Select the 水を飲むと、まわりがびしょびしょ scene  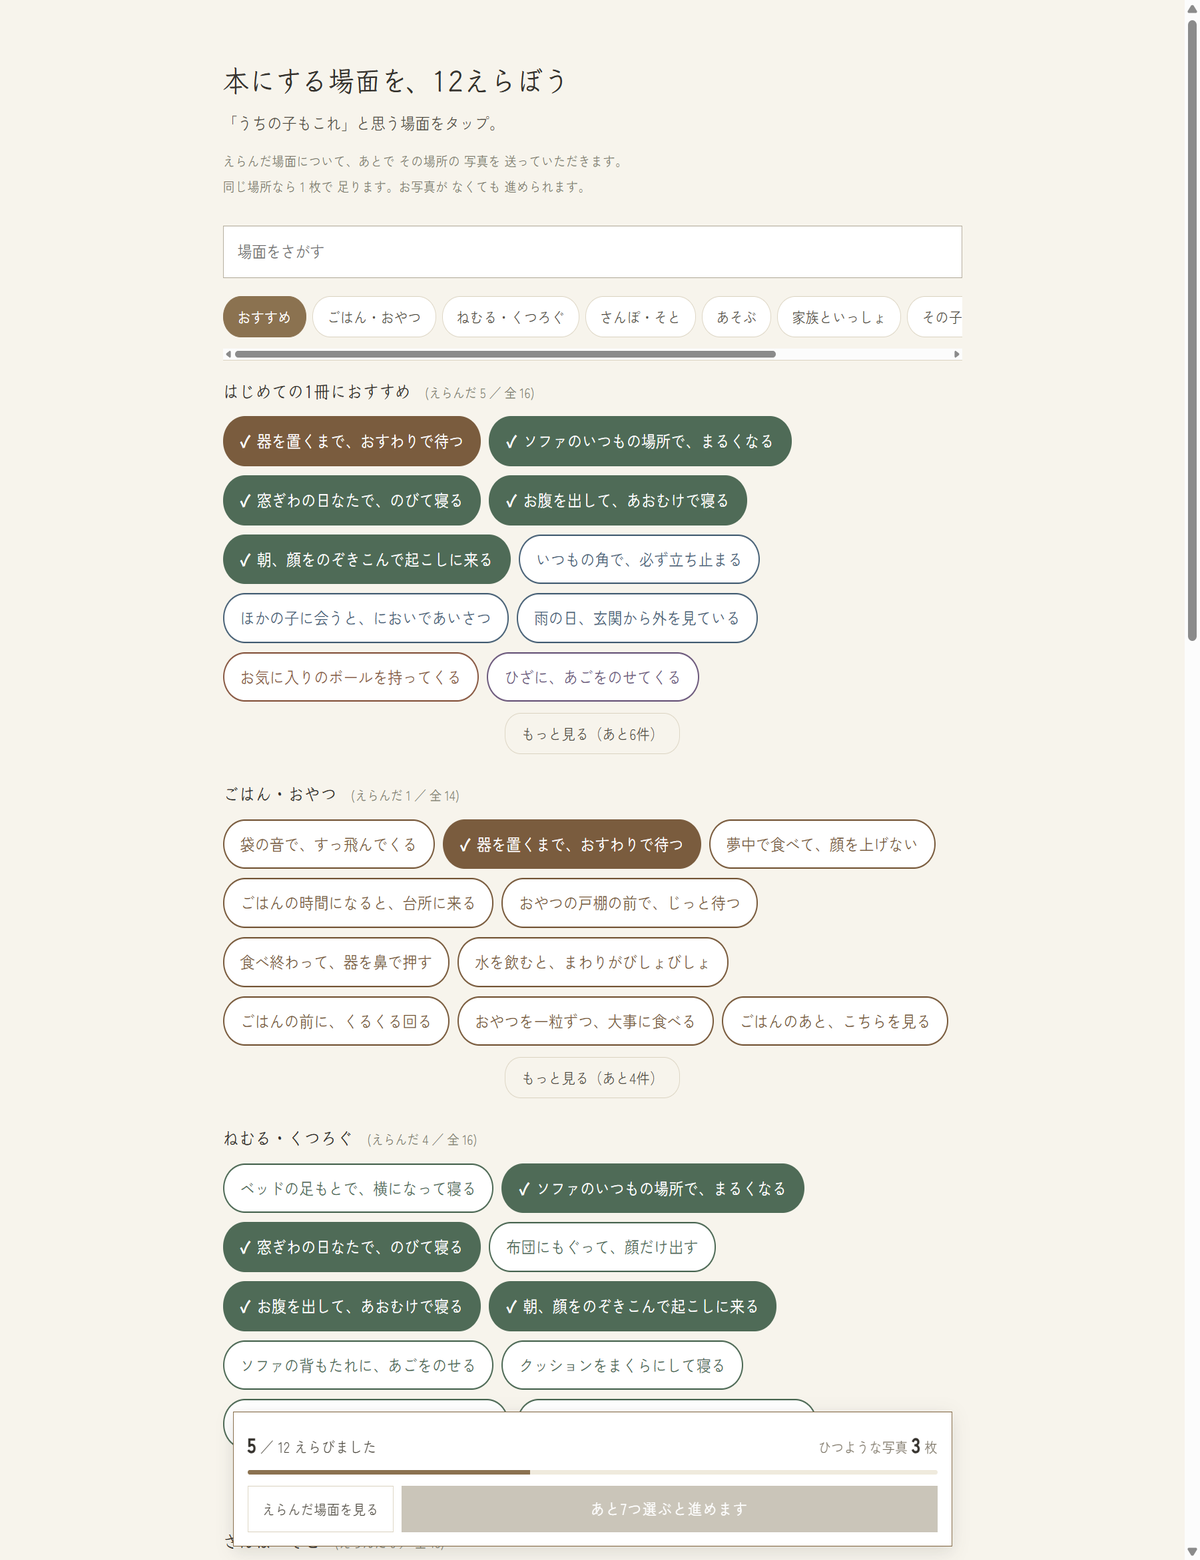[x=593, y=962]
